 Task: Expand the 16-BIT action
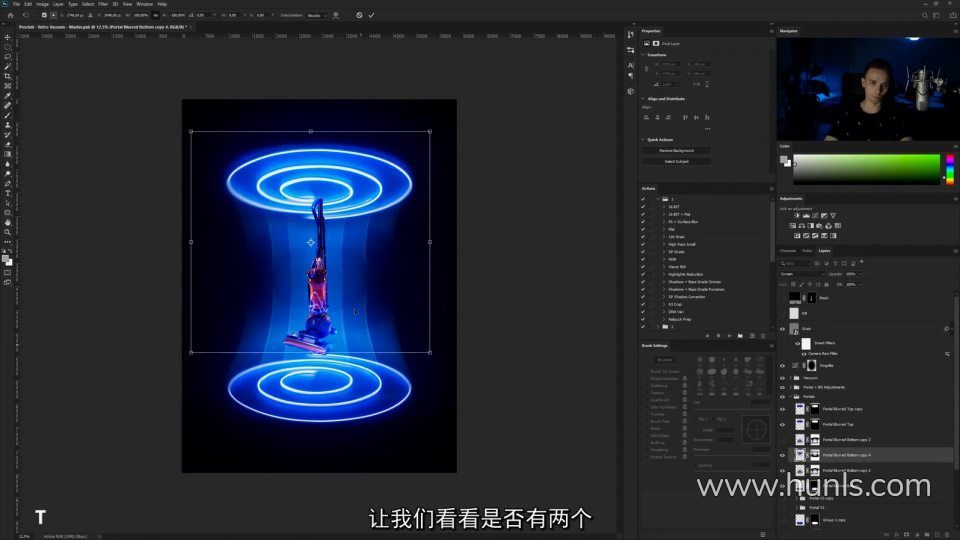click(x=664, y=207)
